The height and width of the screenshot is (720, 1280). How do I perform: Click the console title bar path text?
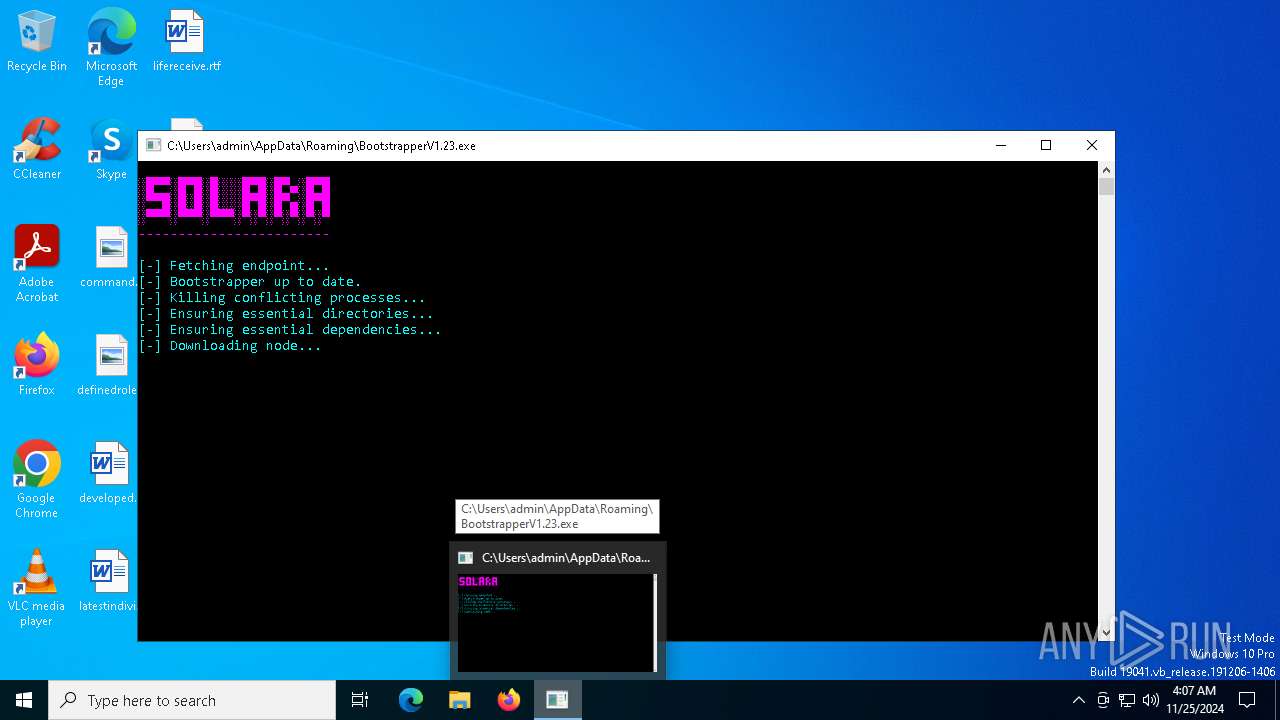pyautogui.click(x=321, y=146)
